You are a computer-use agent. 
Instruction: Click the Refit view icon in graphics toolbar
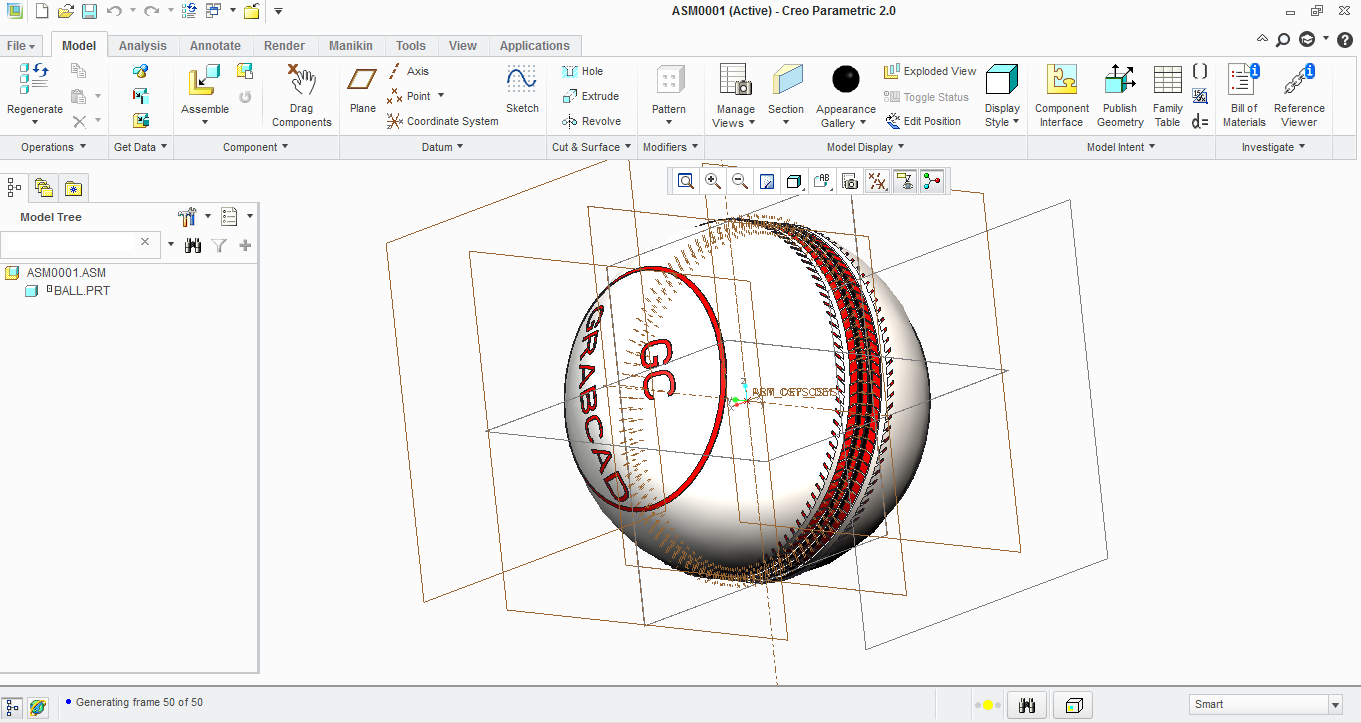(x=686, y=181)
